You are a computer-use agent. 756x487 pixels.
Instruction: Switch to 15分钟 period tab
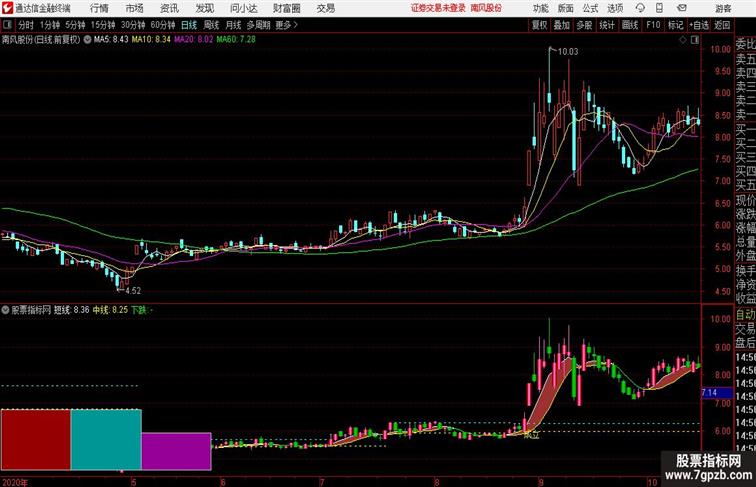[103, 25]
